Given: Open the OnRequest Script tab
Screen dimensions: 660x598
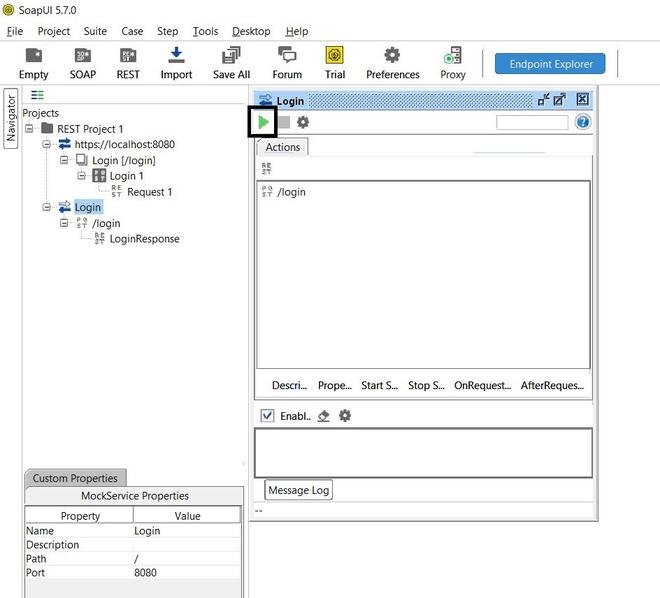Looking at the screenshot, I should [x=482, y=385].
